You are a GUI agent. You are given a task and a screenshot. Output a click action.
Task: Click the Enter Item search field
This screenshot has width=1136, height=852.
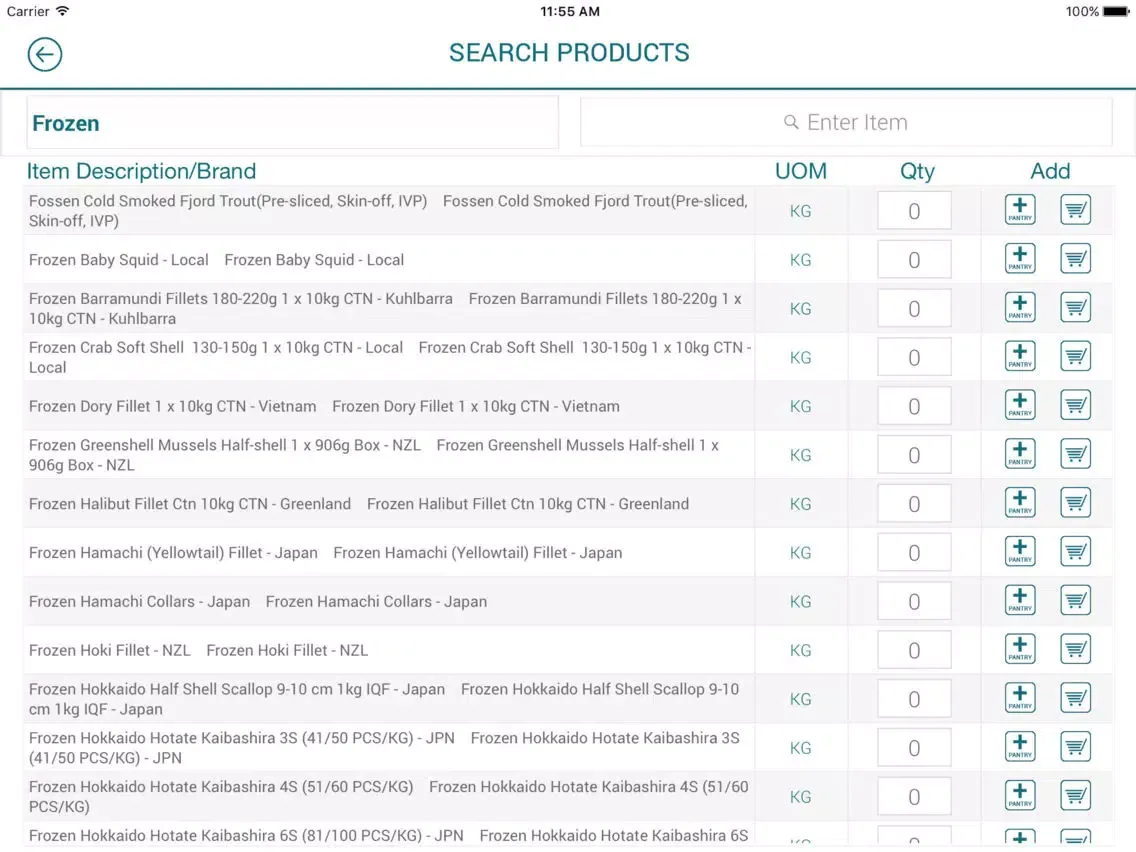[846, 122]
